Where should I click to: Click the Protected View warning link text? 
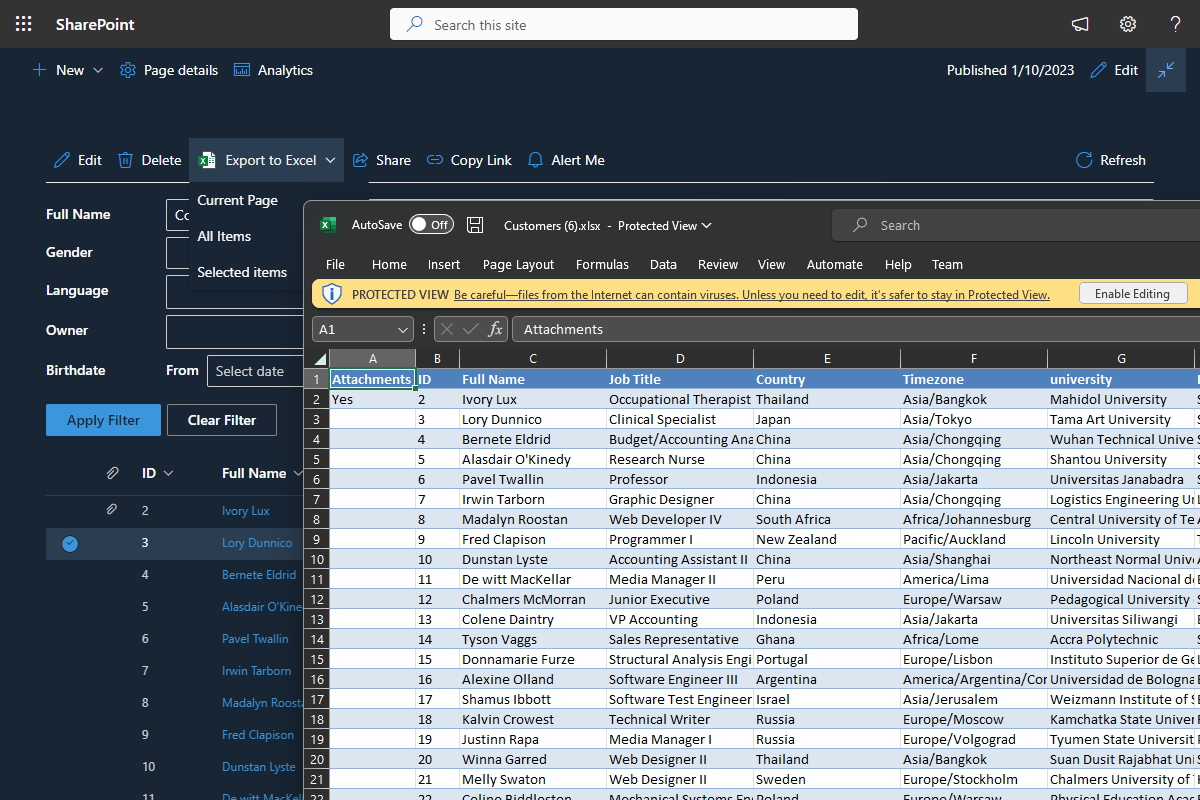[752, 295]
